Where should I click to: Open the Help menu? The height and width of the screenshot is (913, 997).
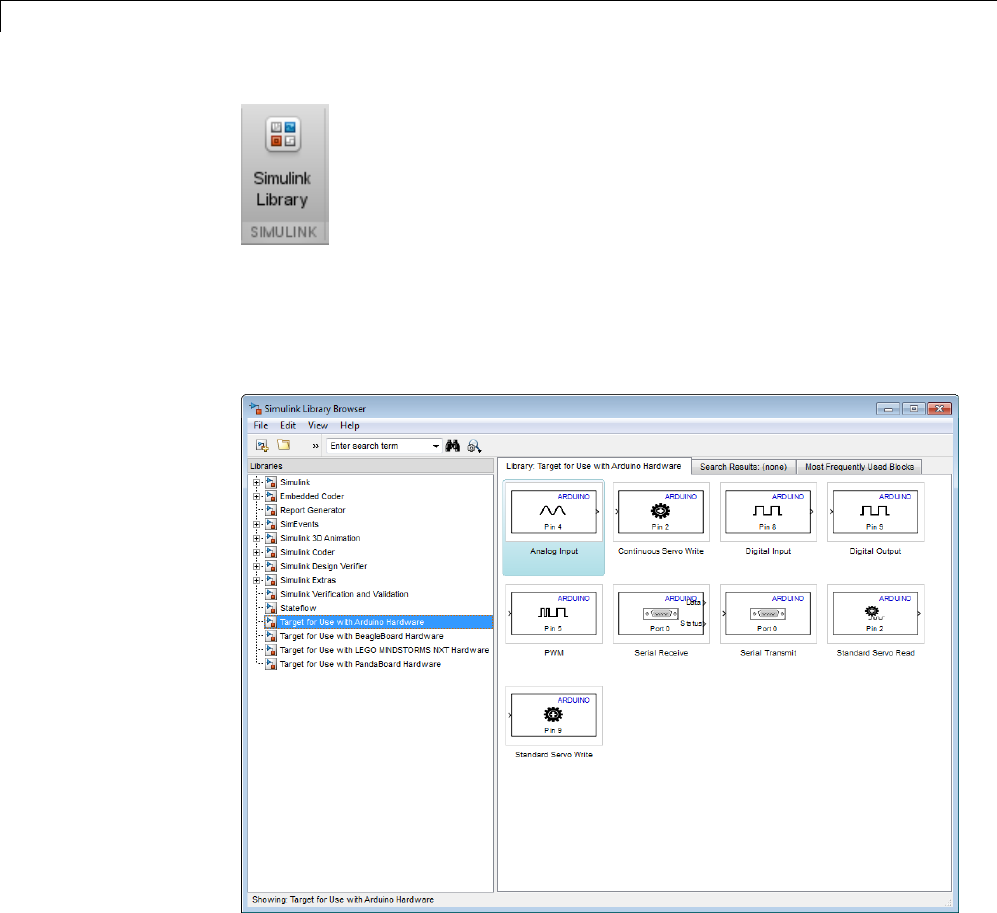click(350, 425)
